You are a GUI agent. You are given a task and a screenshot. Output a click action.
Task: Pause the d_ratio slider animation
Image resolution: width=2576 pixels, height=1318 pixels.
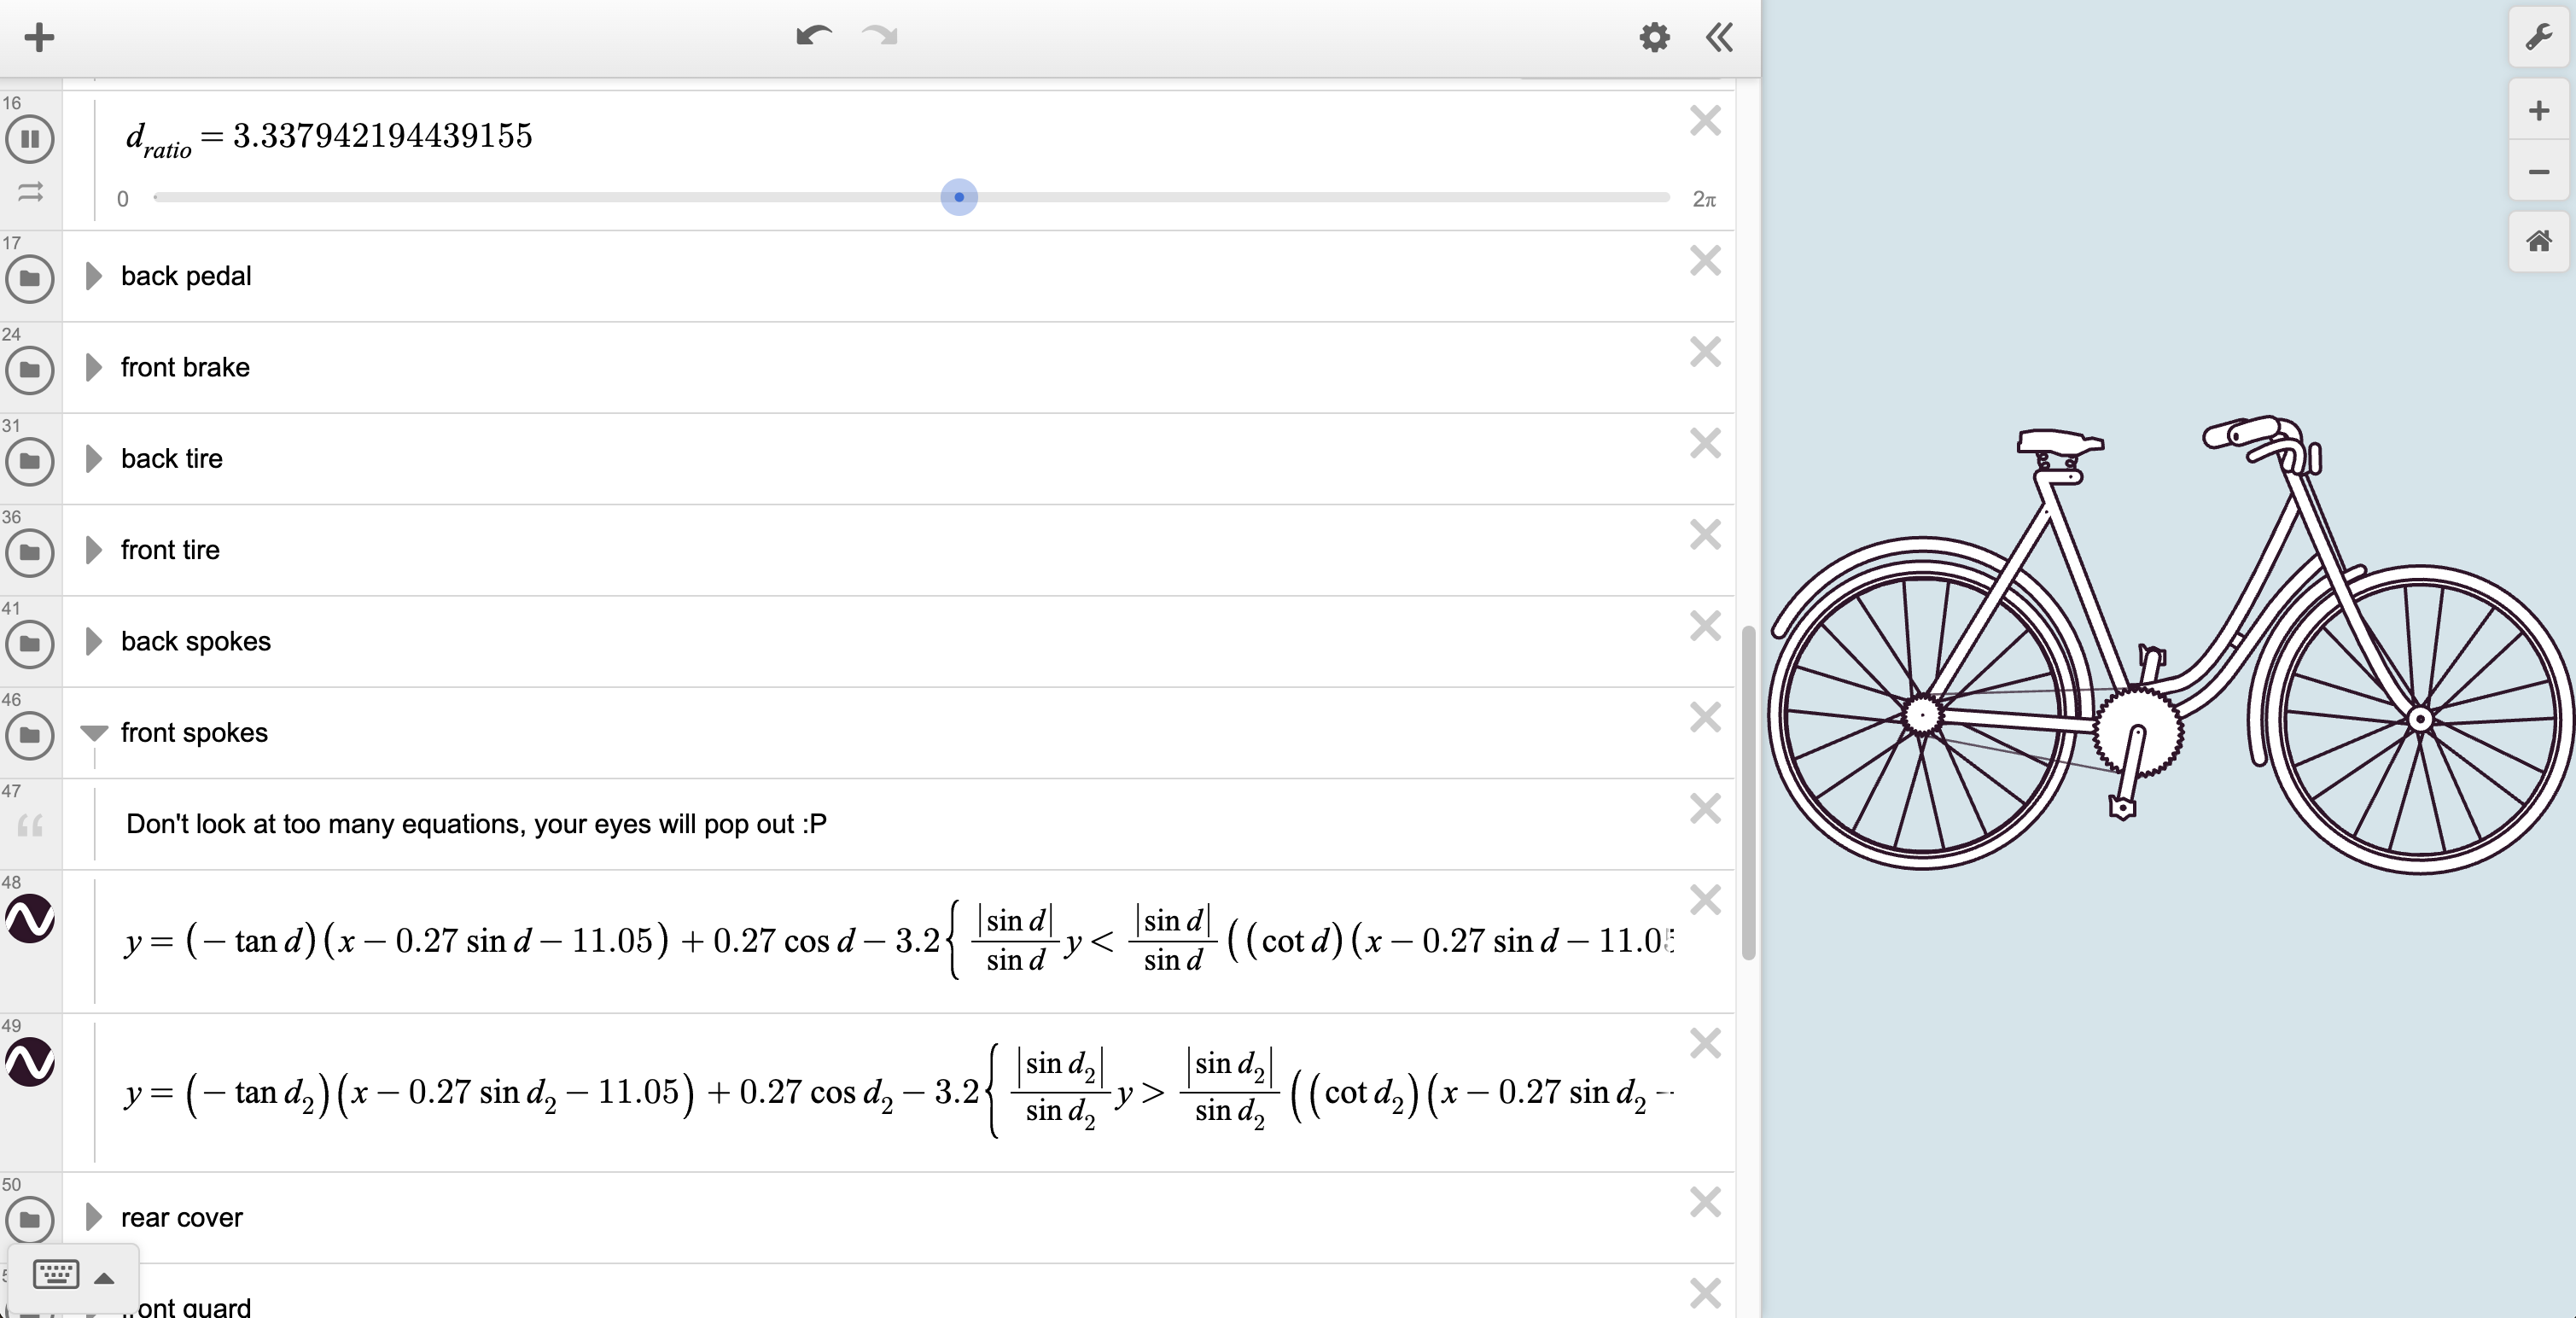(x=30, y=139)
